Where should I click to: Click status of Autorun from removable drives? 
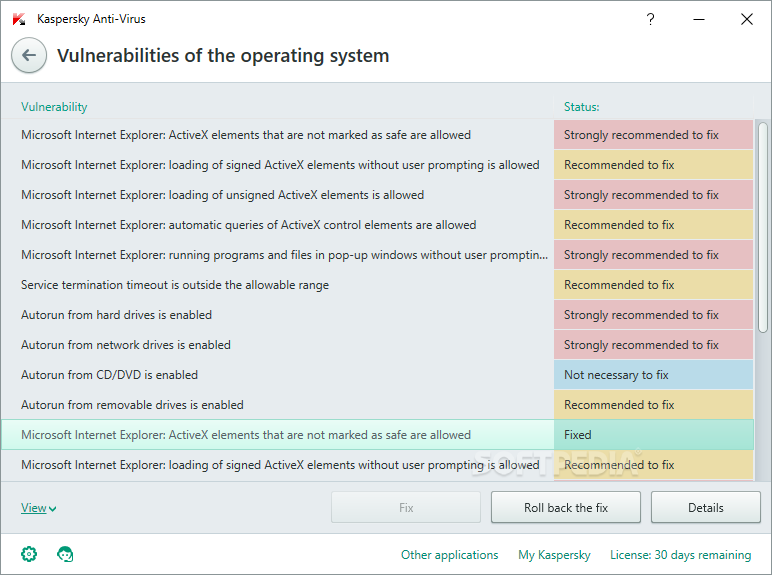tap(654, 405)
